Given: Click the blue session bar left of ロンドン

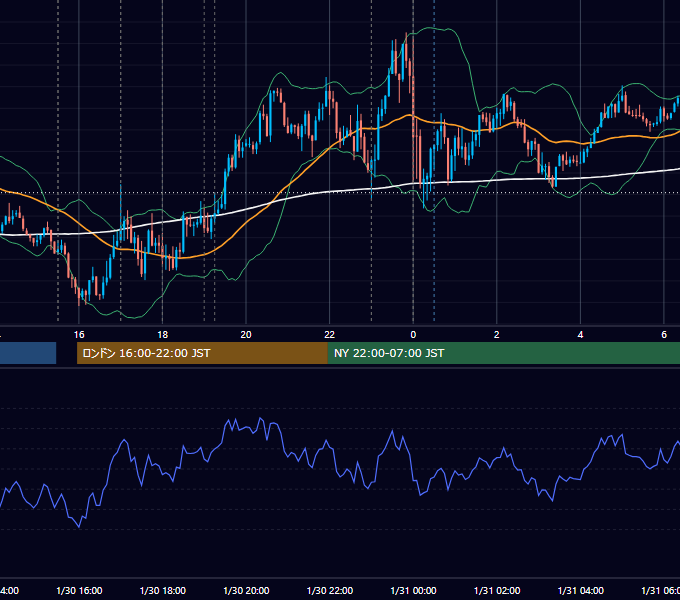Looking at the screenshot, I should pos(28,353).
